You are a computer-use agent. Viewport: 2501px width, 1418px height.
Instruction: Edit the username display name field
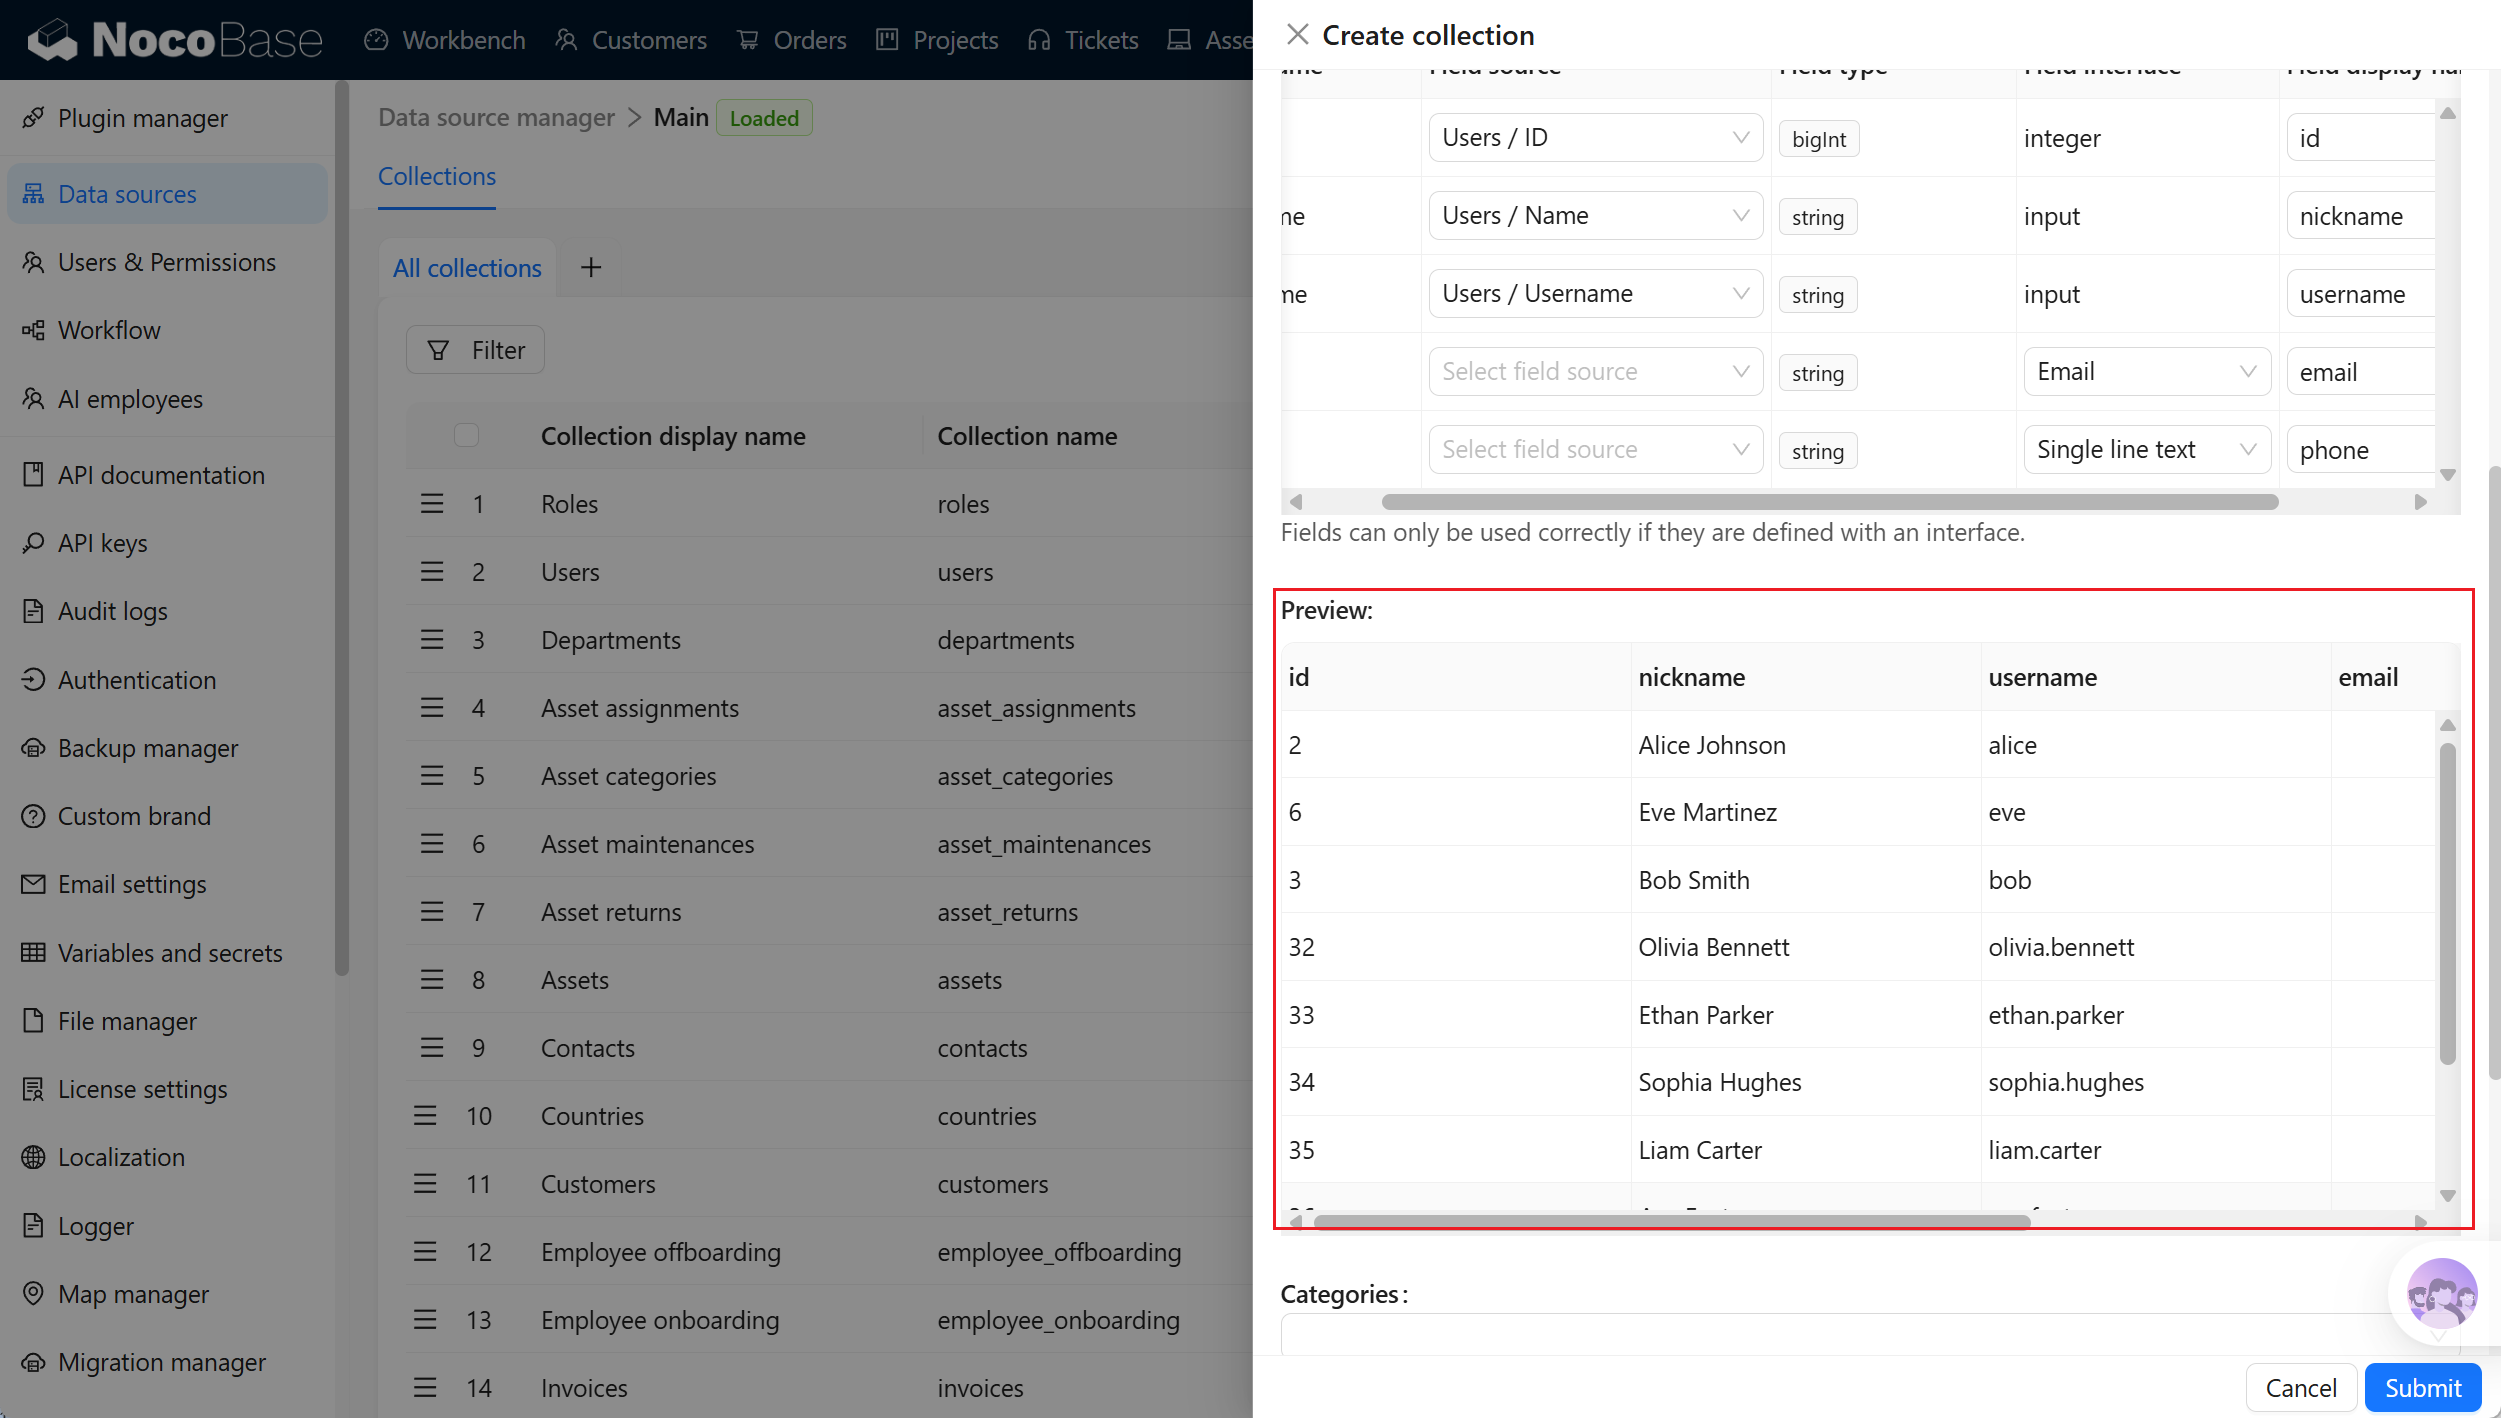coord(2361,293)
